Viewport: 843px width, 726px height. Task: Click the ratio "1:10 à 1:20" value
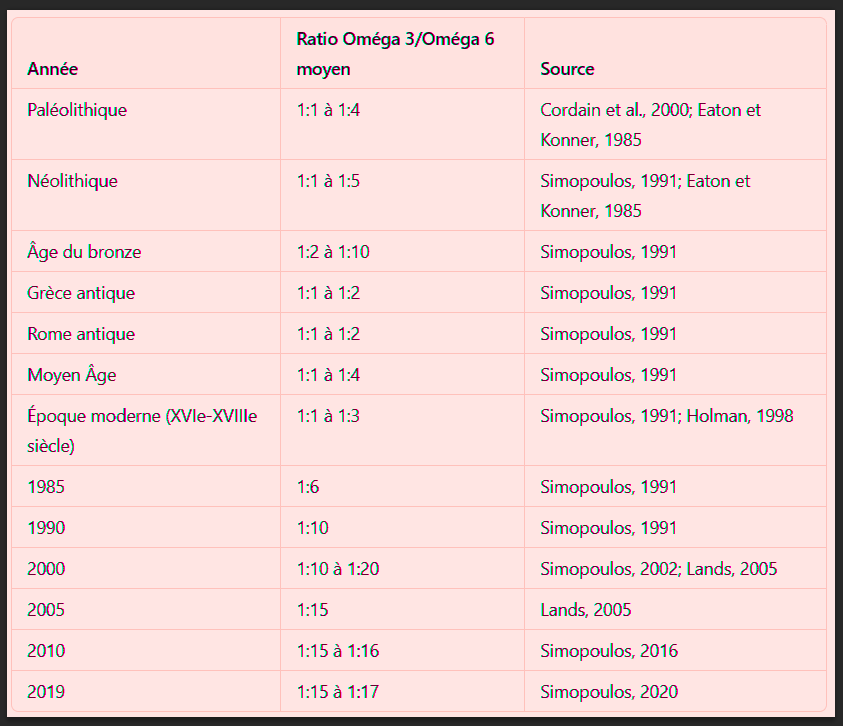[337, 569]
